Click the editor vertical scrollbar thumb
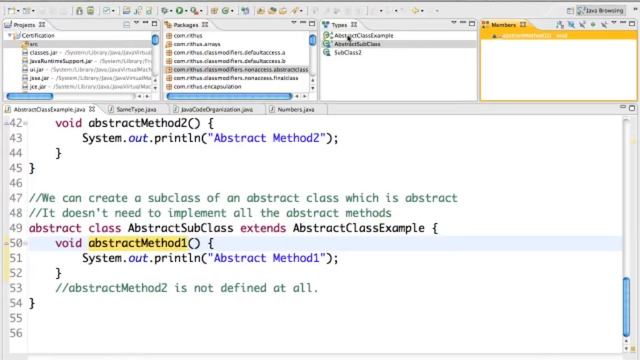 coord(627,307)
